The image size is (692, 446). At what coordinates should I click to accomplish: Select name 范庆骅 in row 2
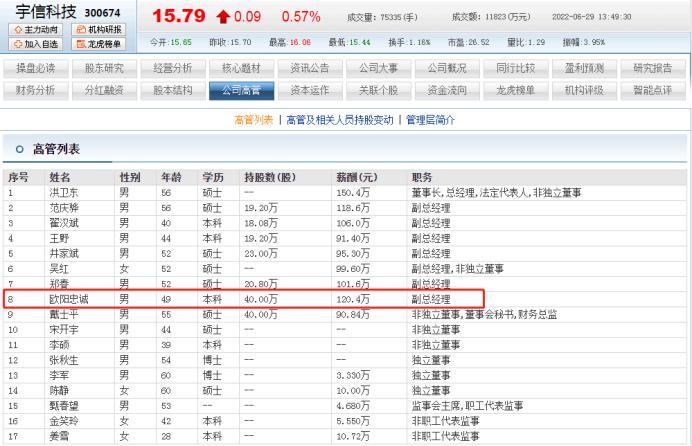click(x=64, y=208)
